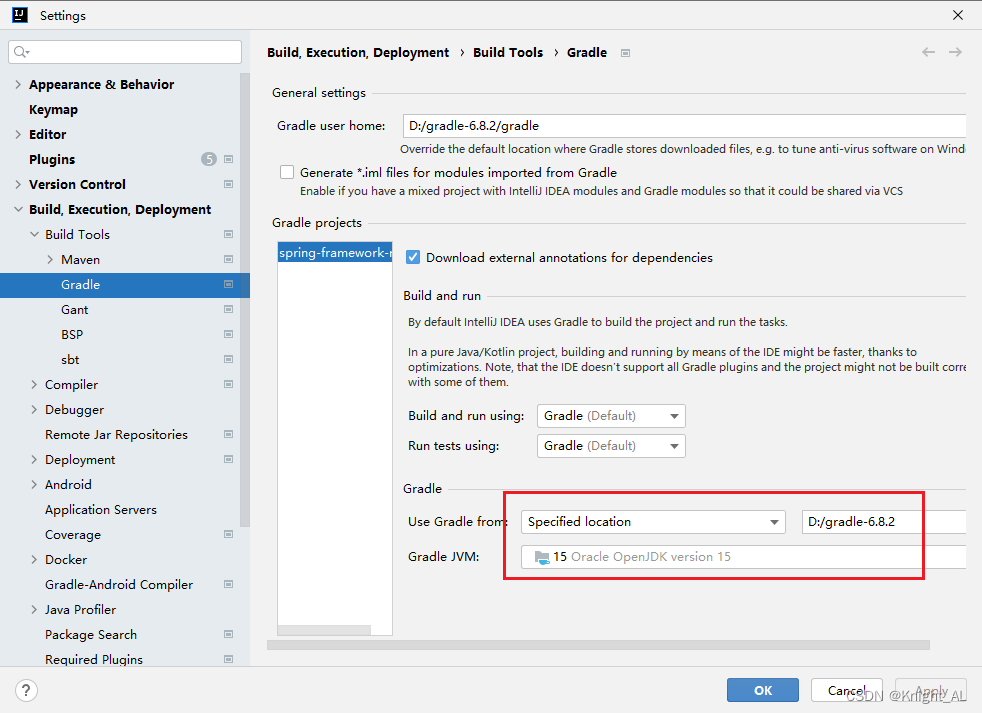The height and width of the screenshot is (713, 982).
Task: Expand the Debugger node
Action: coord(34,410)
